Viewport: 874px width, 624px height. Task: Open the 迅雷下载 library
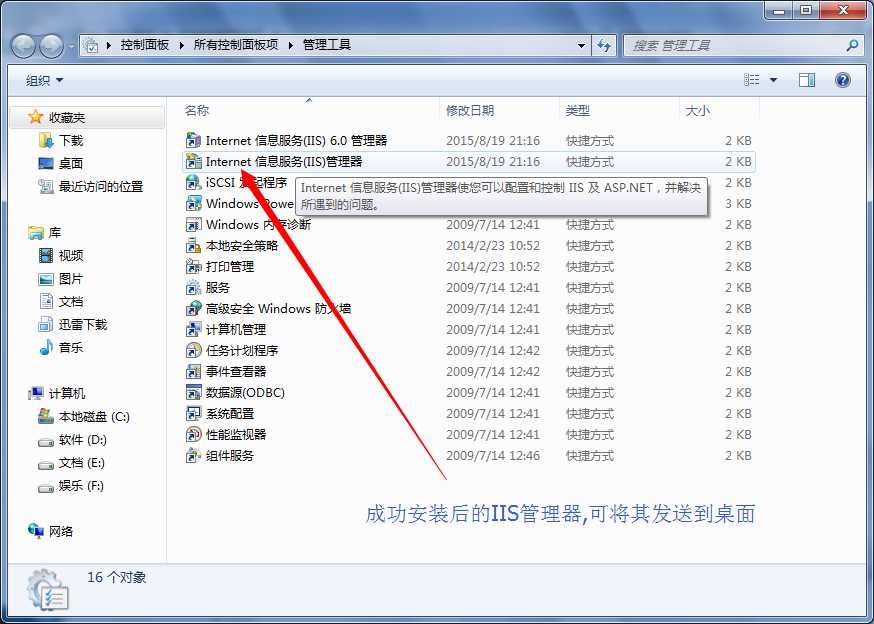tap(82, 325)
